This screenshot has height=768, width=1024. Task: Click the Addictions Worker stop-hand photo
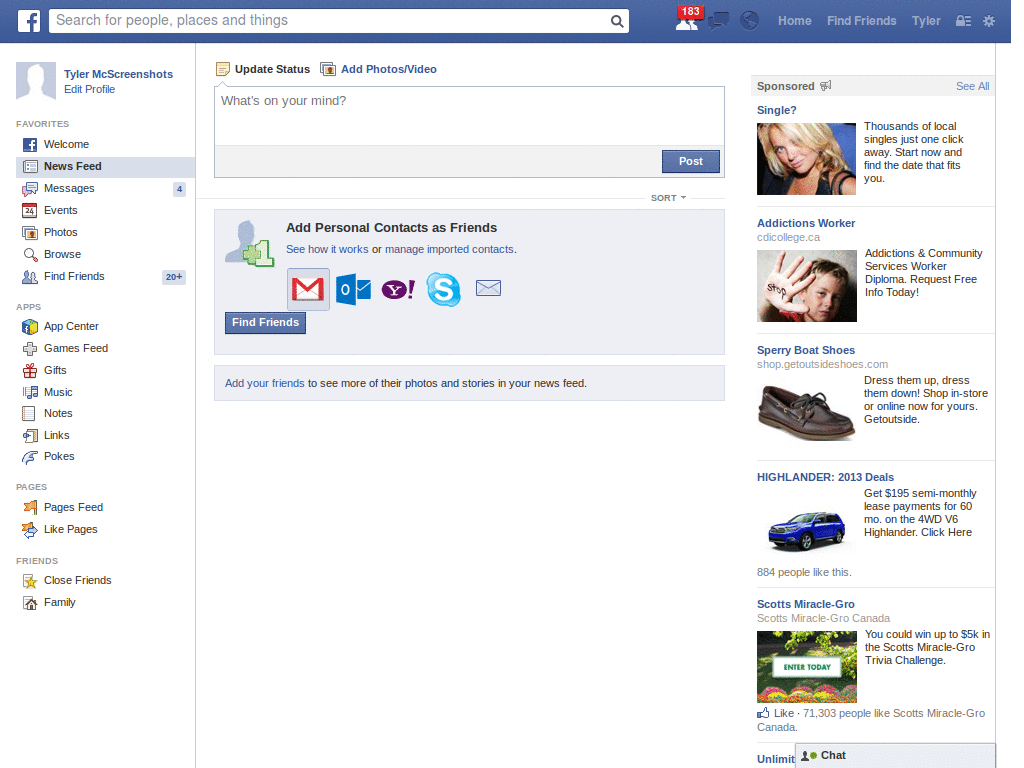coord(807,286)
